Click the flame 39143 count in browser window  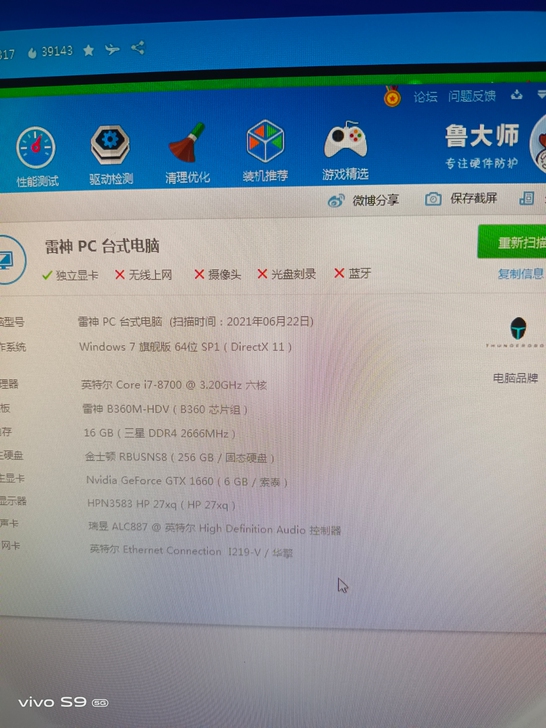coord(50,52)
